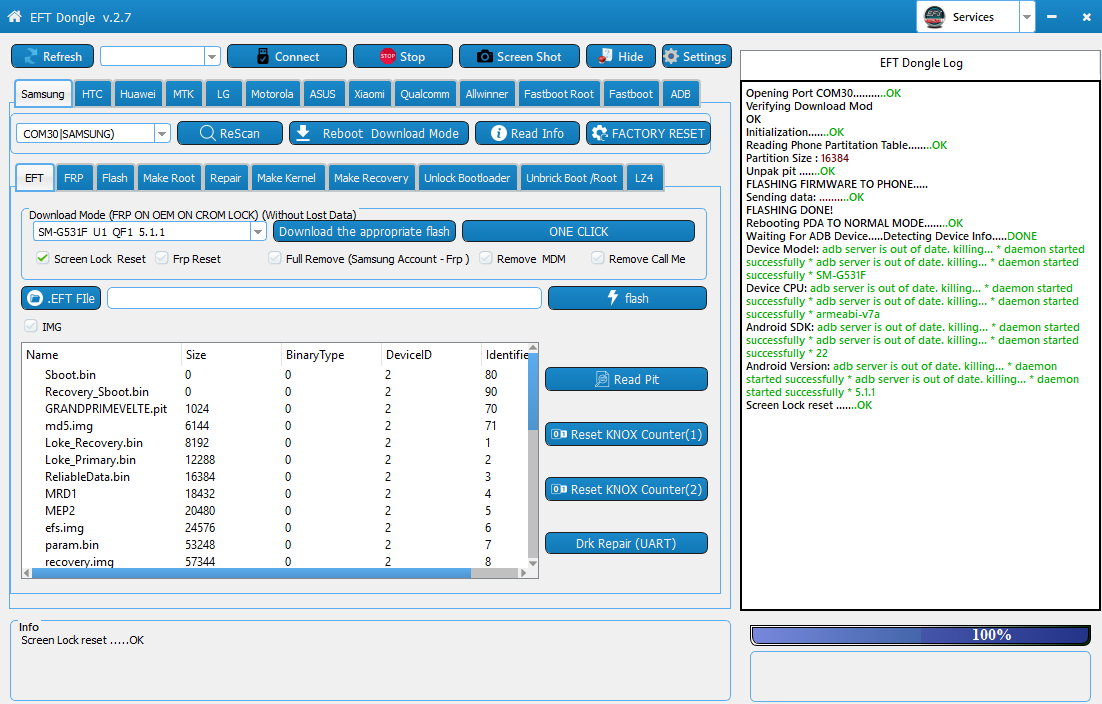Click the ReScan magnifier icon
The width and height of the screenshot is (1102, 704).
(x=207, y=133)
